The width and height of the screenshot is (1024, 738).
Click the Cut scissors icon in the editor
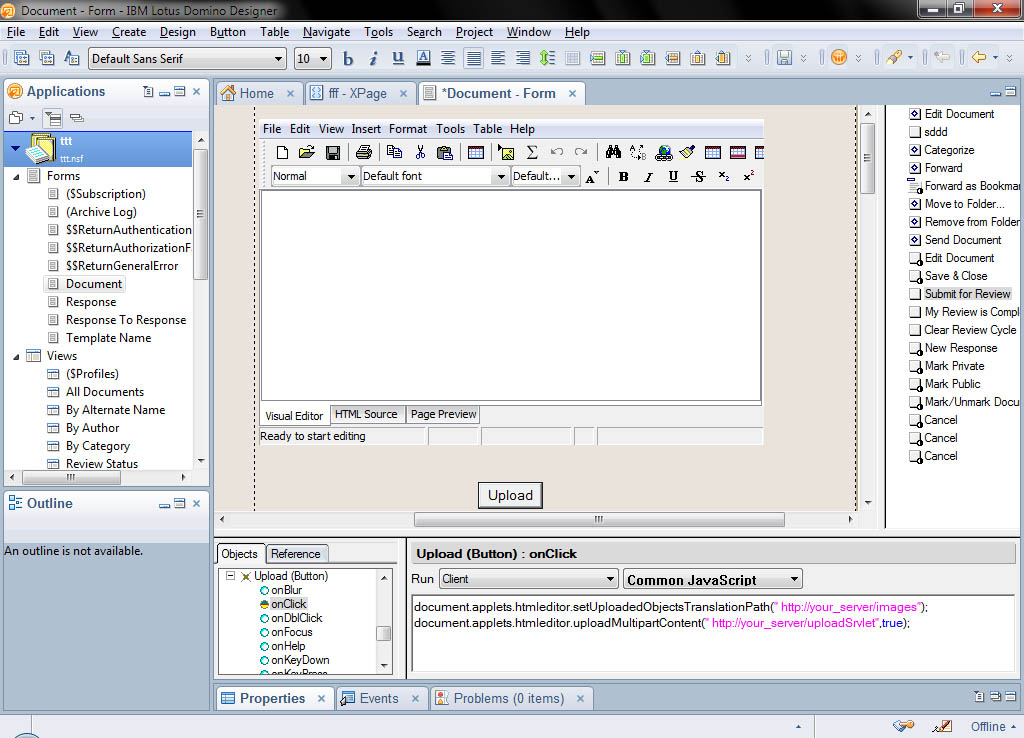coord(420,152)
